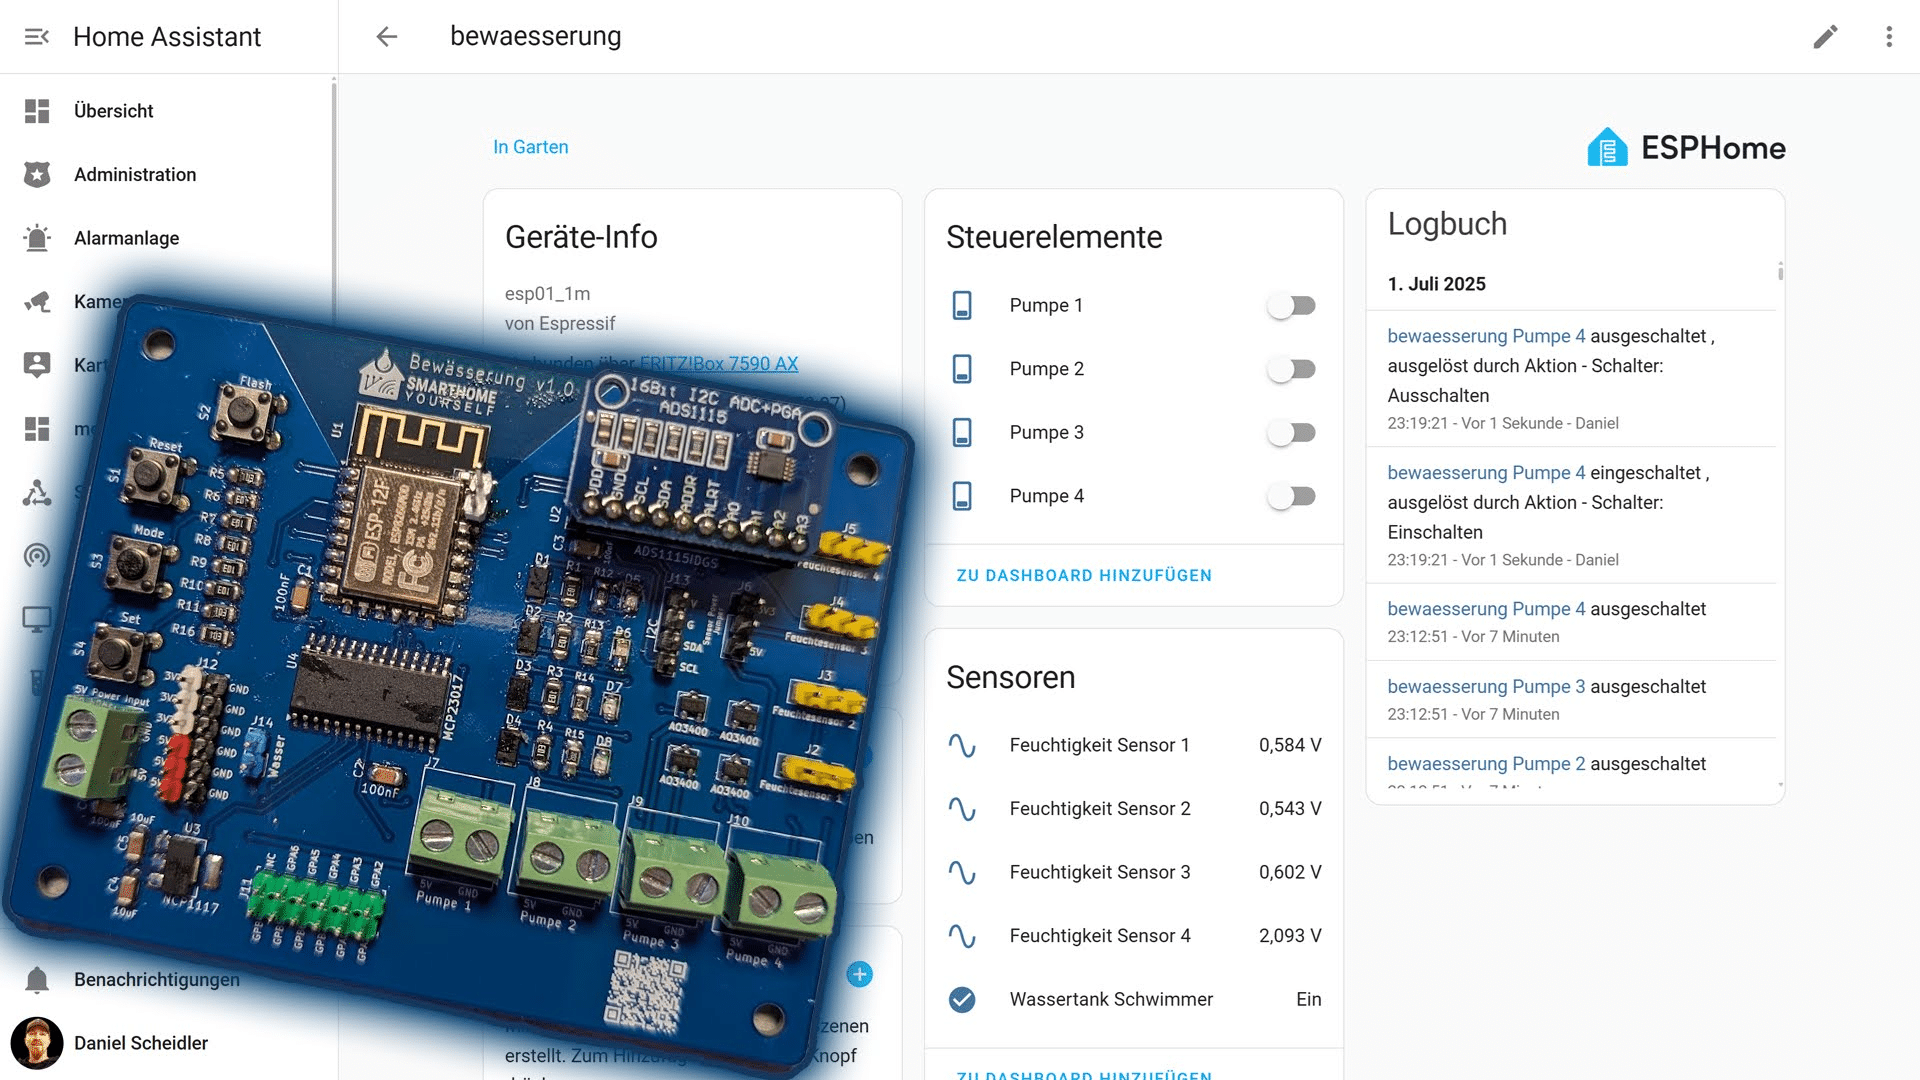
Task: Click the Pumpe 3 device icon
Action: [962, 432]
